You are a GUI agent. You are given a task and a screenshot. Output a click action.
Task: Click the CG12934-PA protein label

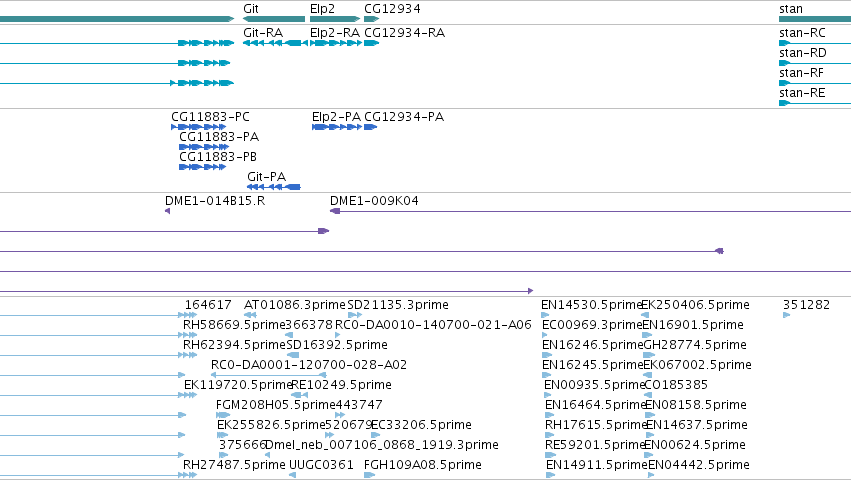[x=404, y=117]
